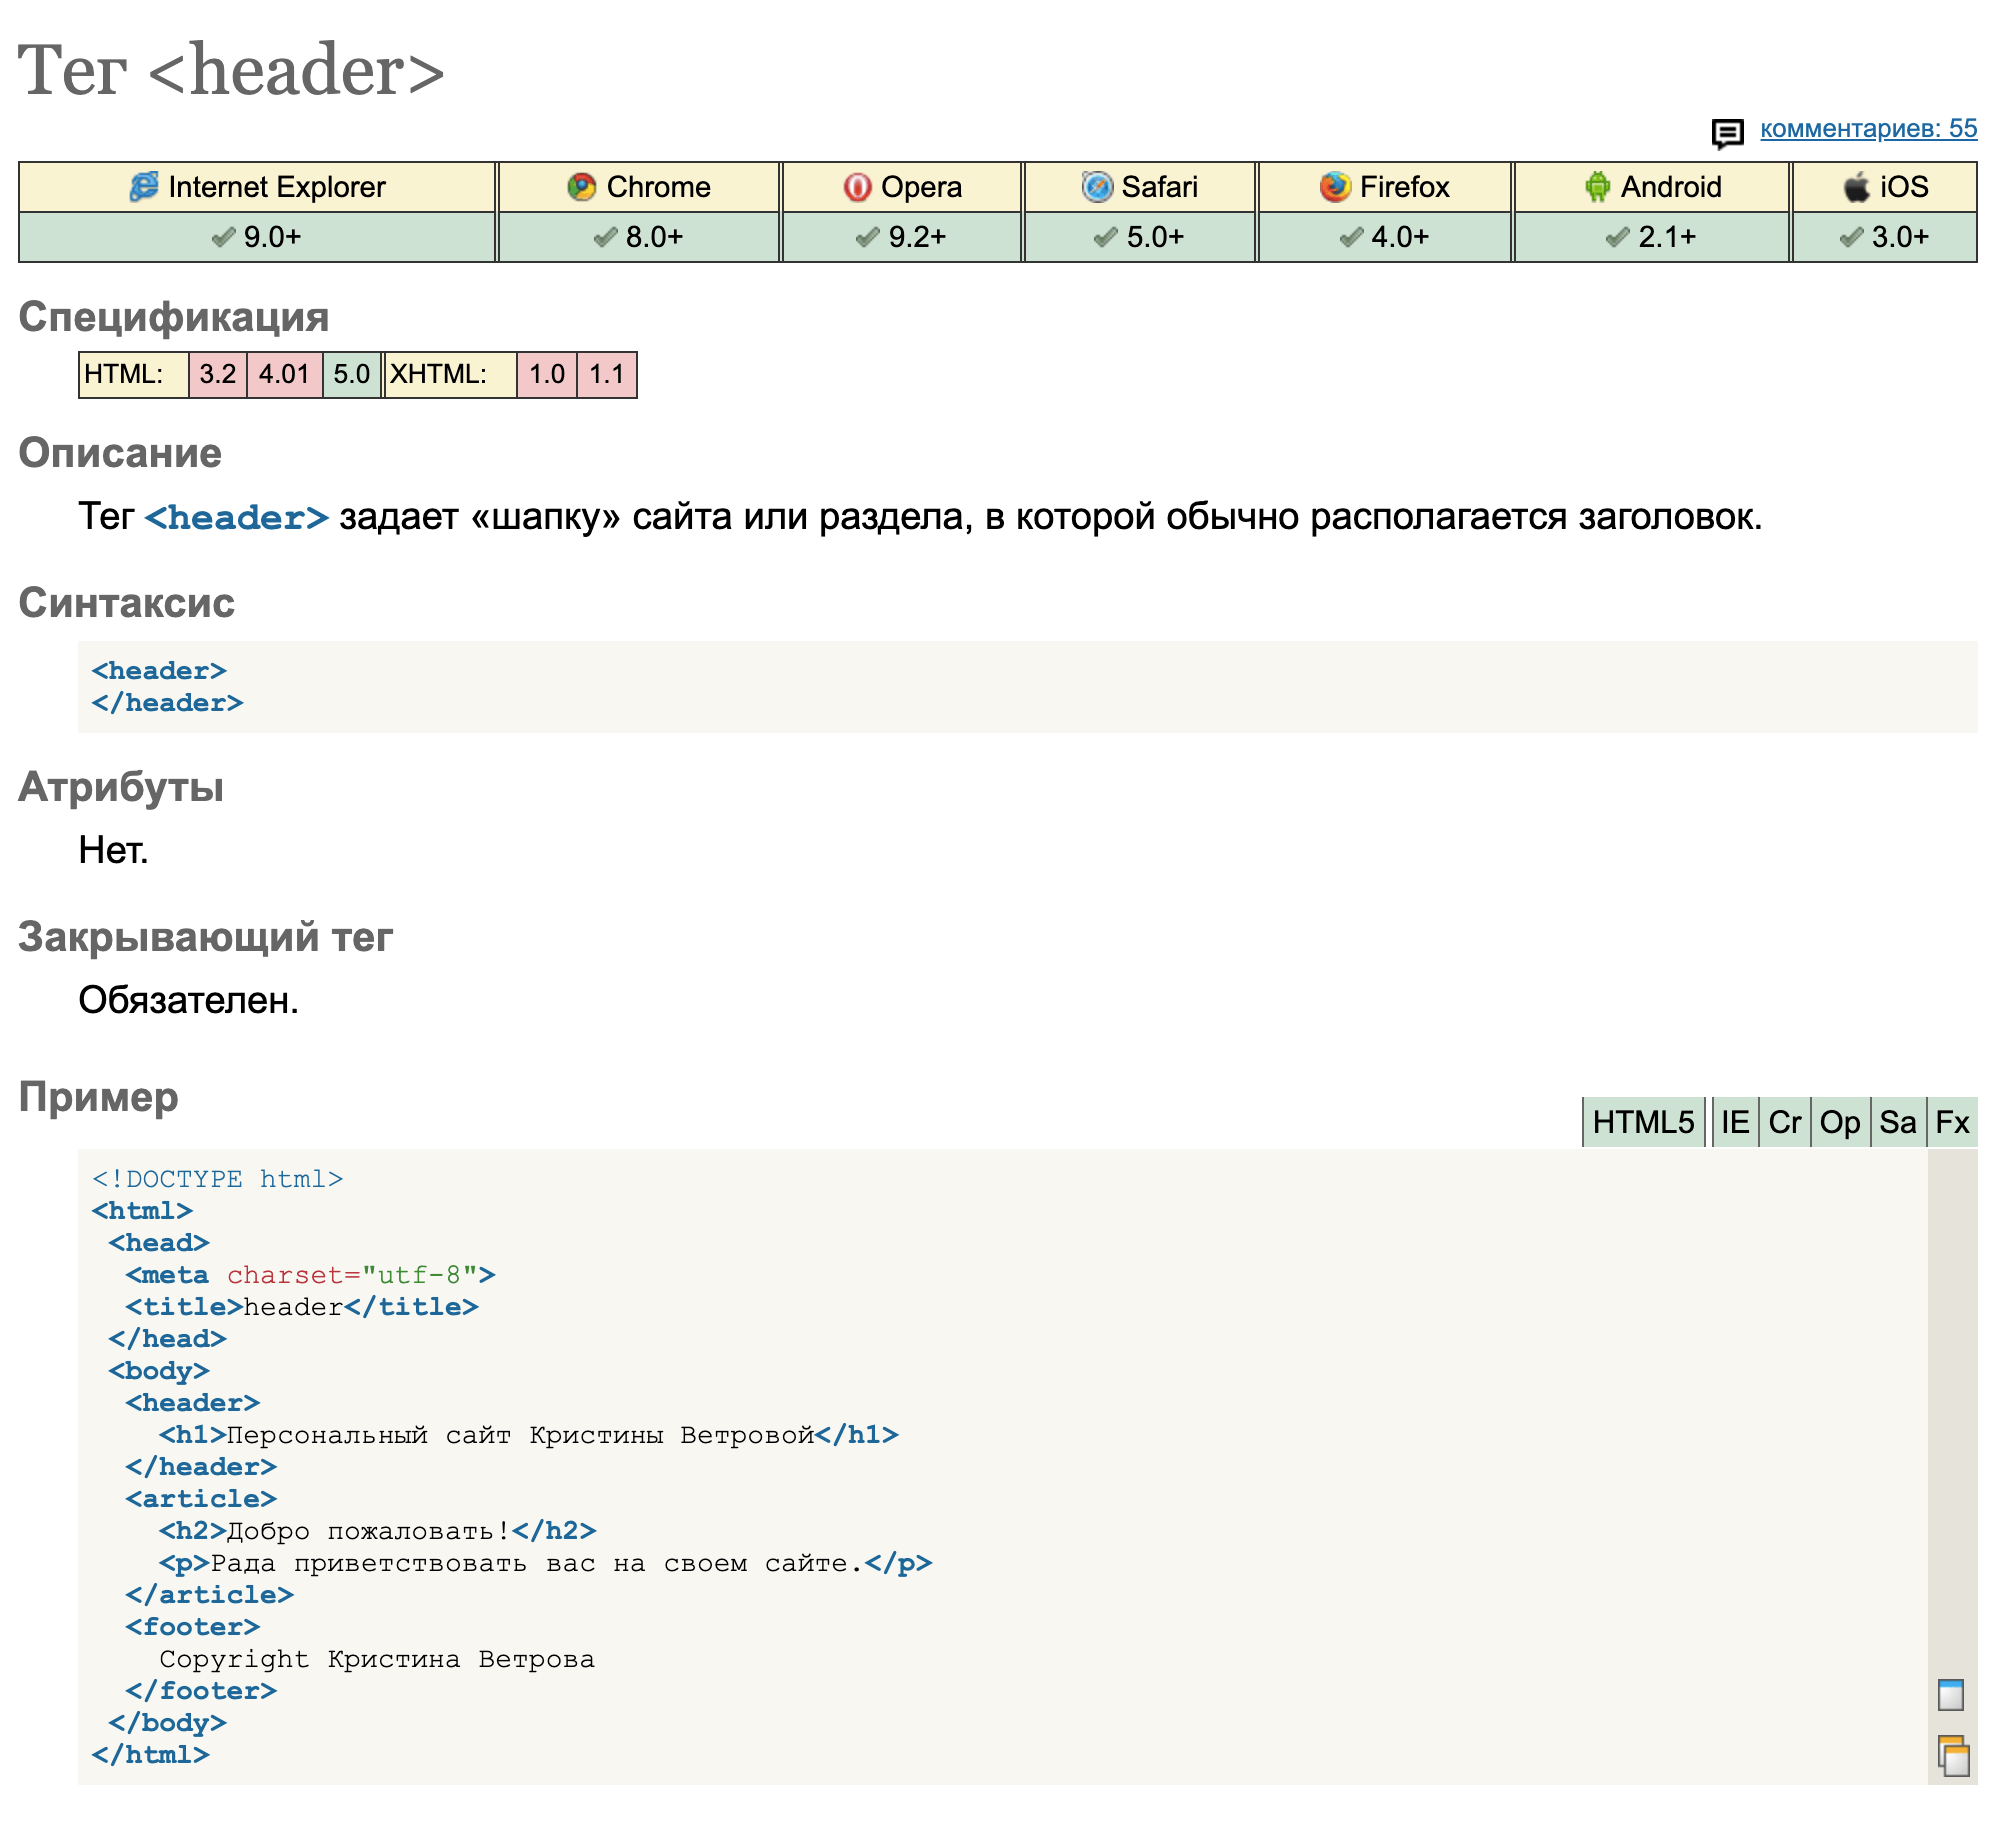Click the 'Синтаксис' heading
Viewport: 2000px width, 1840px height.
click(126, 603)
